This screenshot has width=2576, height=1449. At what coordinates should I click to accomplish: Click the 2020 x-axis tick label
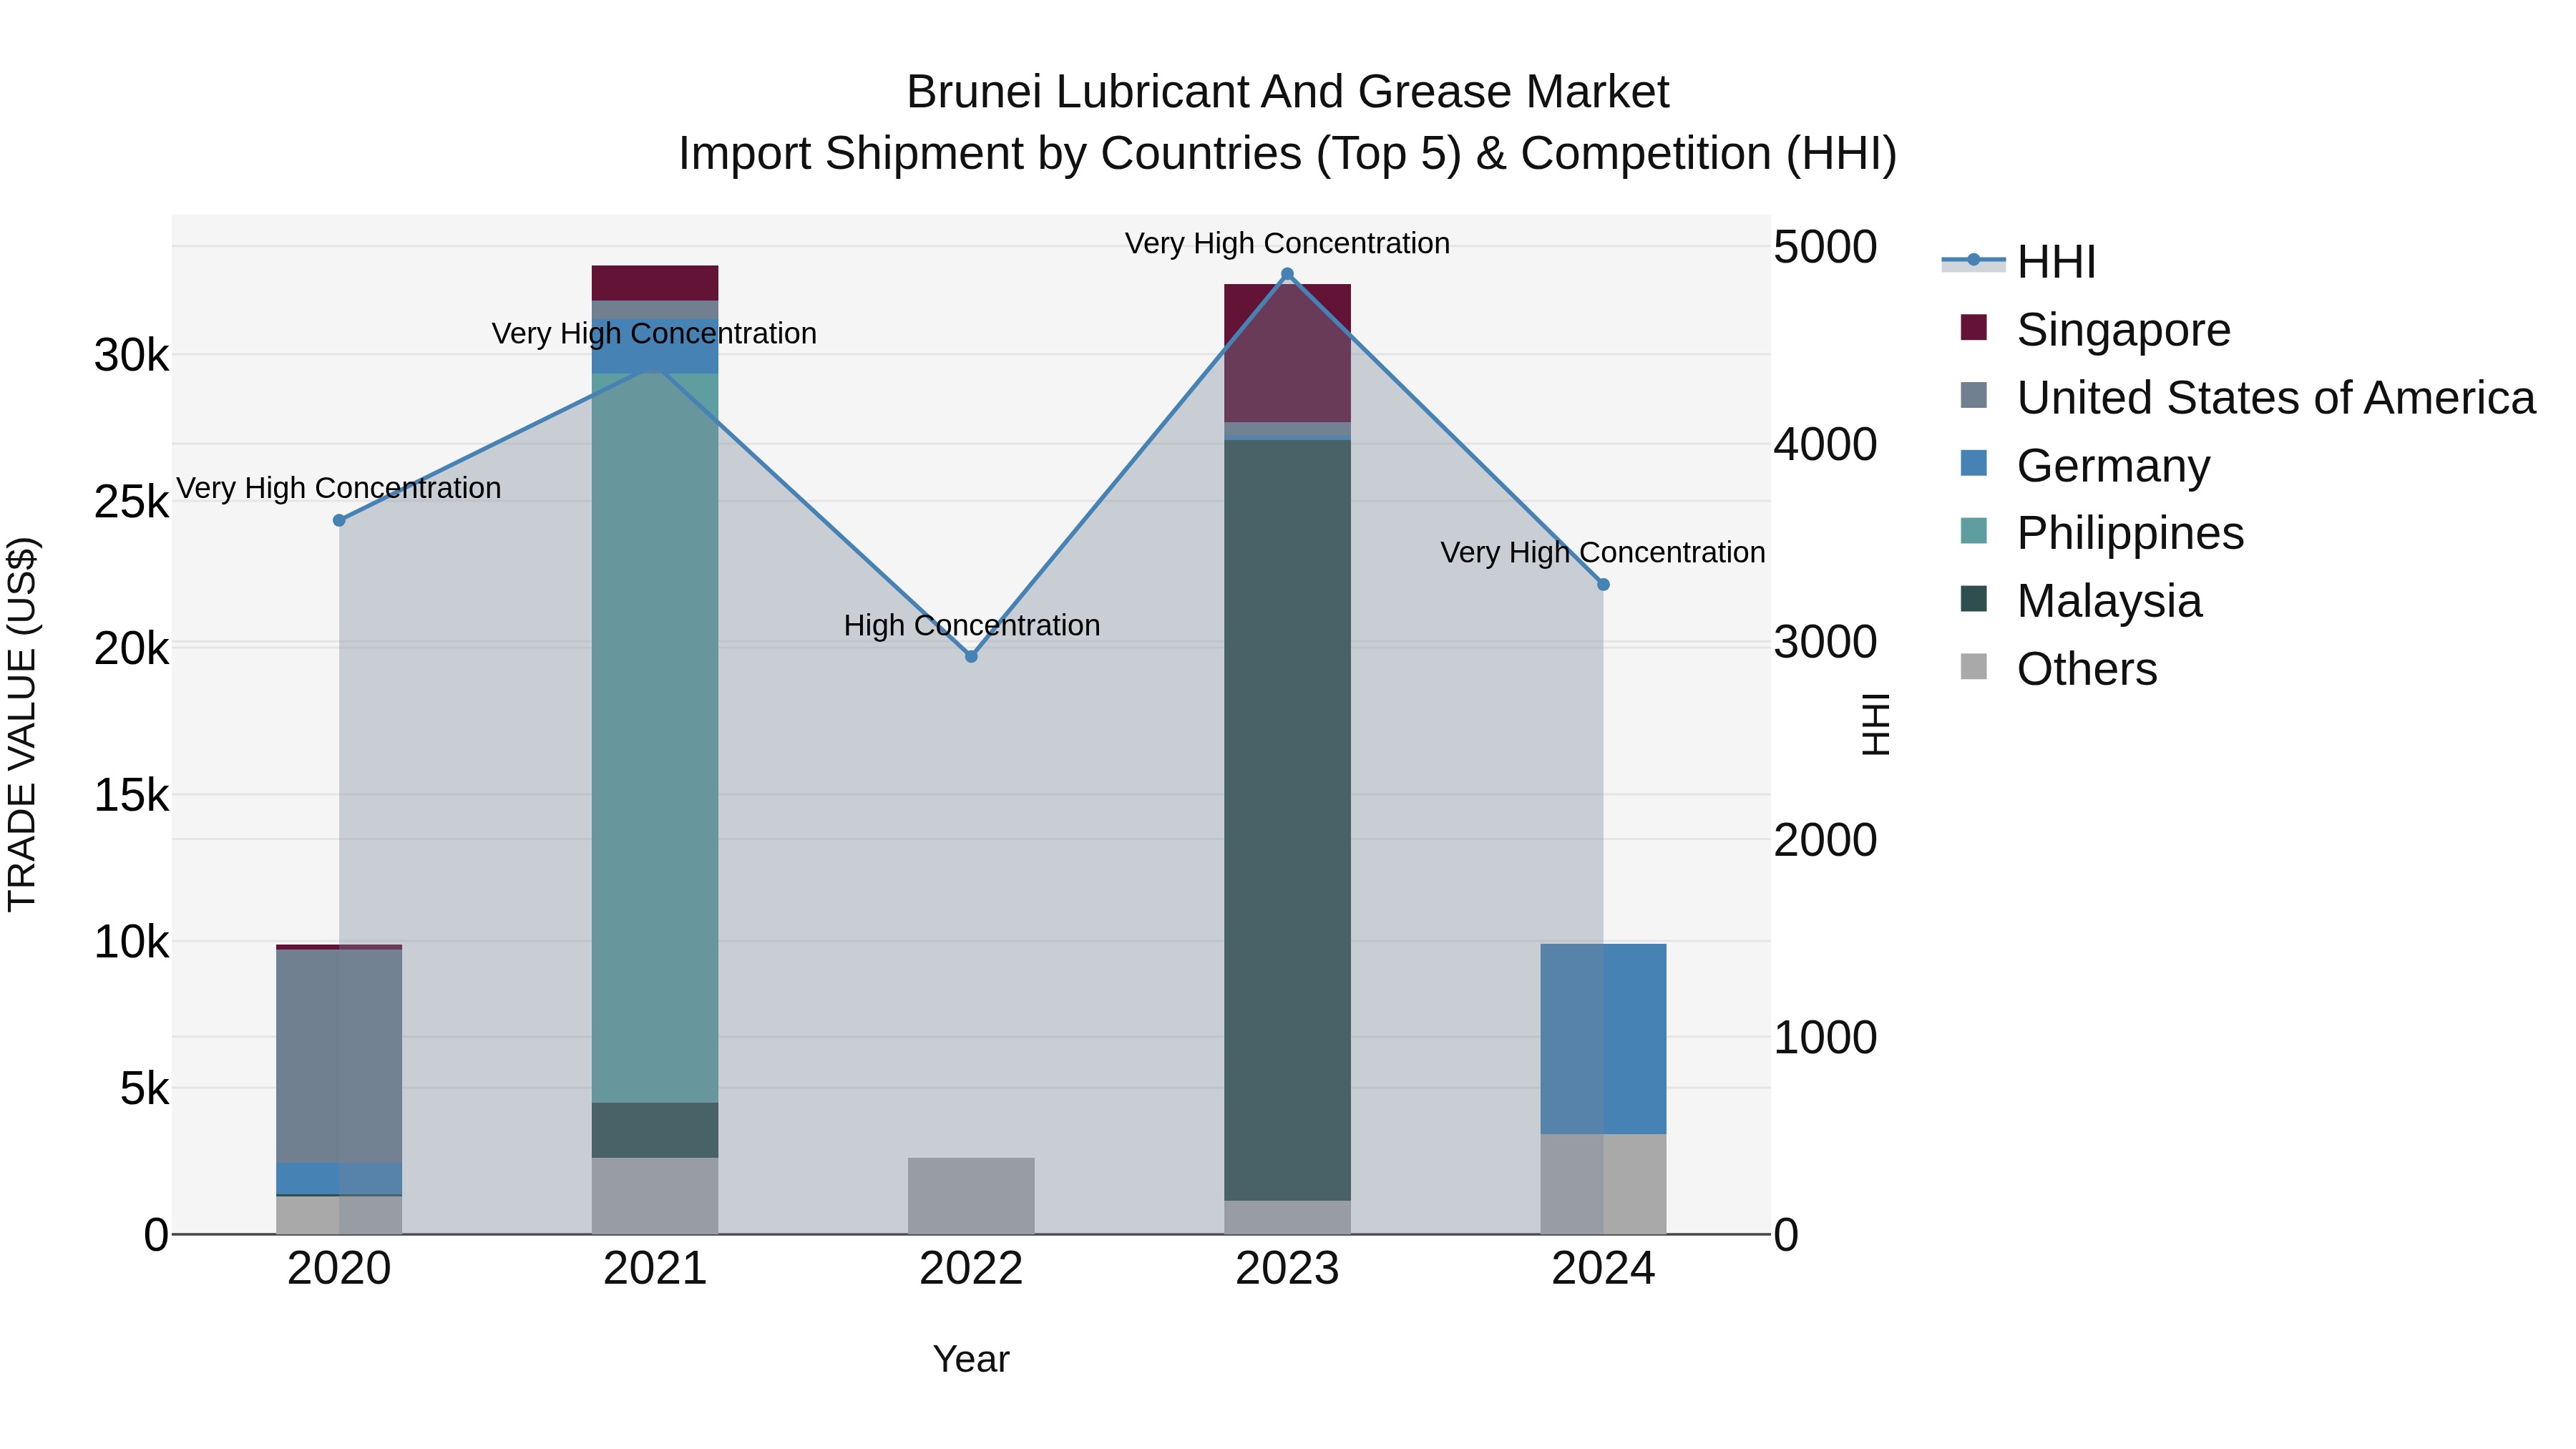(x=339, y=1269)
